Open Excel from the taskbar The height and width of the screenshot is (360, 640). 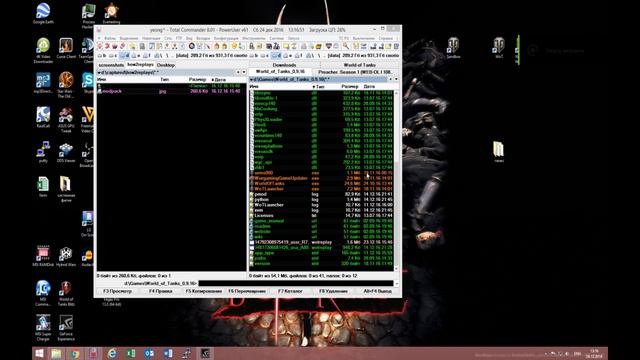coord(131,353)
